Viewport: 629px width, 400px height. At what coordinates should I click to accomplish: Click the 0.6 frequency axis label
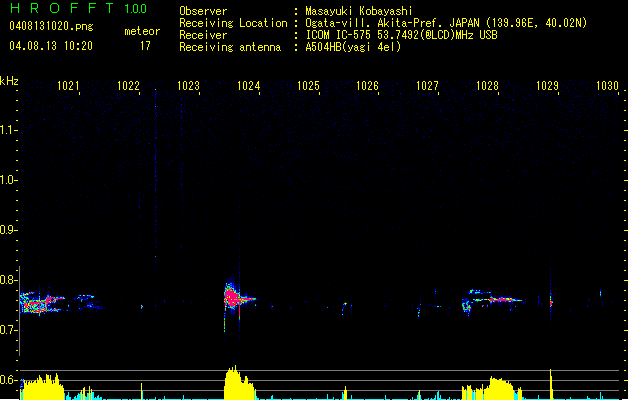point(8,380)
